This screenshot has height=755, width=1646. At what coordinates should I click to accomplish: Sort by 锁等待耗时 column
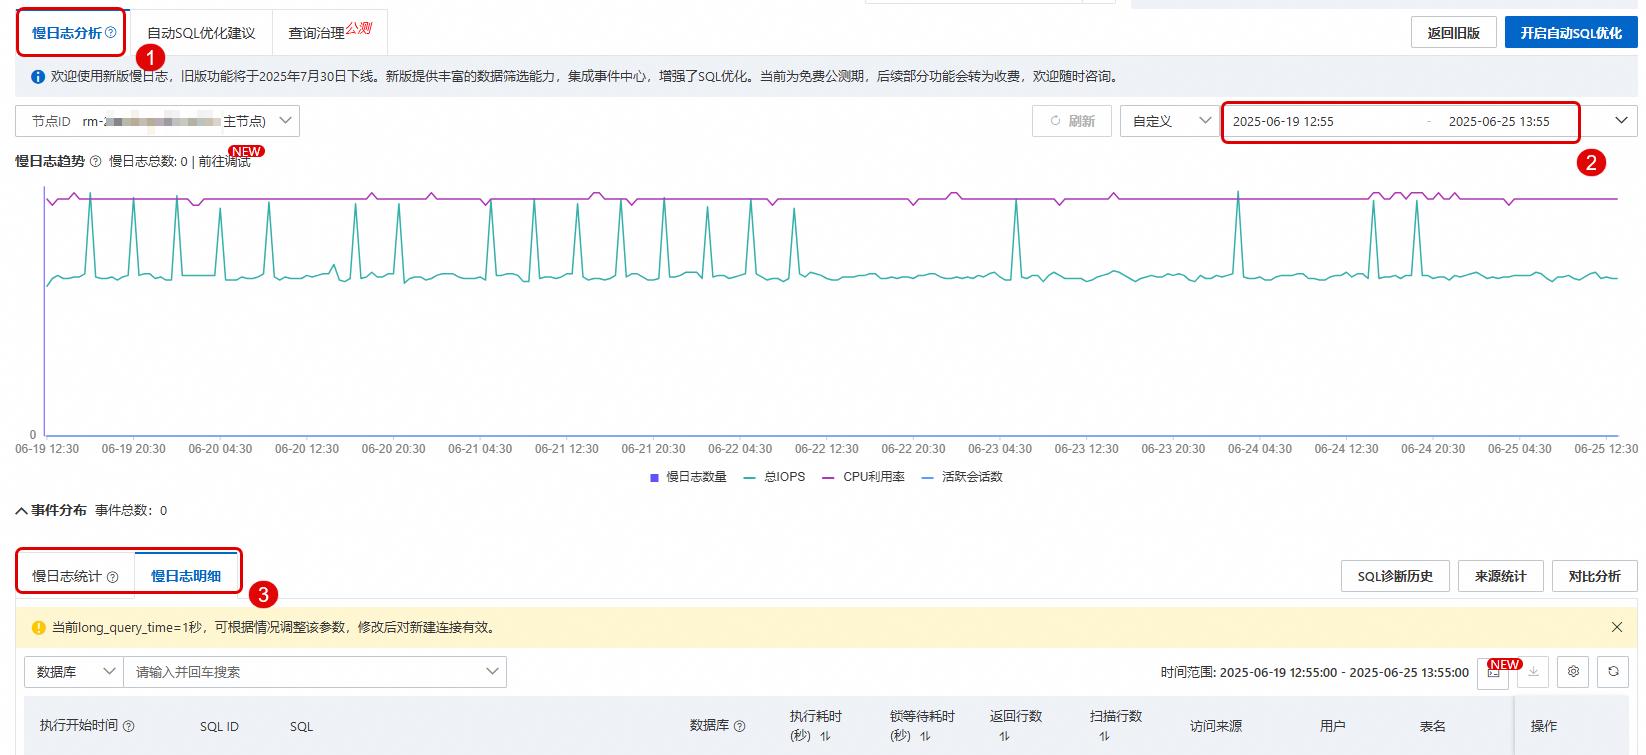pos(926,736)
